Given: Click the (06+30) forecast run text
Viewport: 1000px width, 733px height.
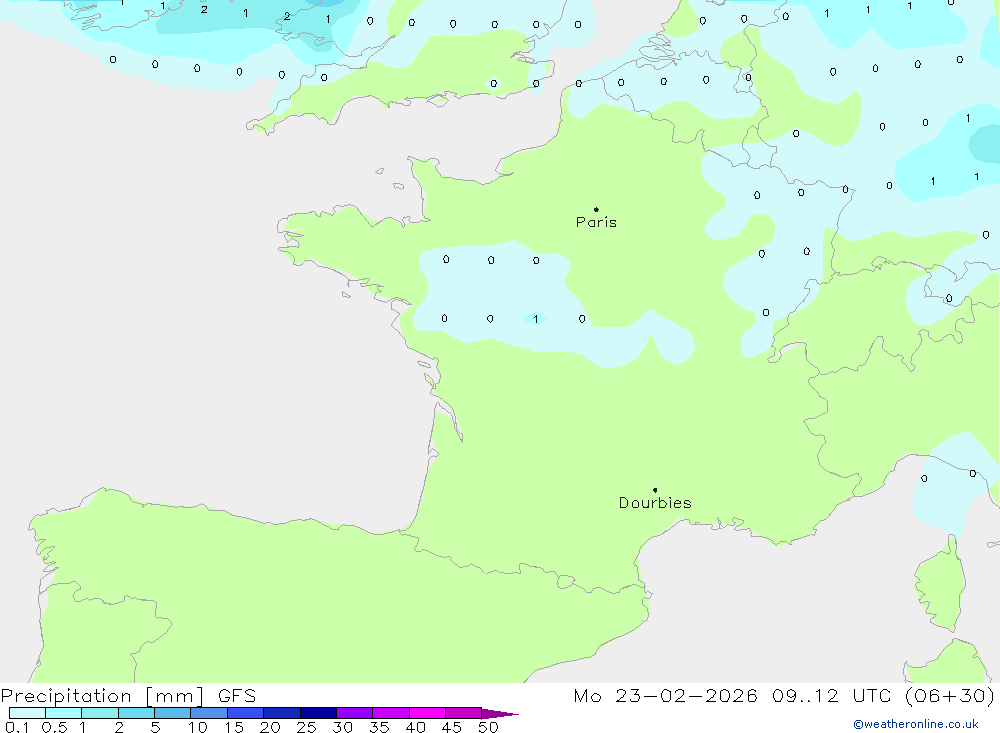Looking at the screenshot, I should pyautogui.click(x=950, y=695).
